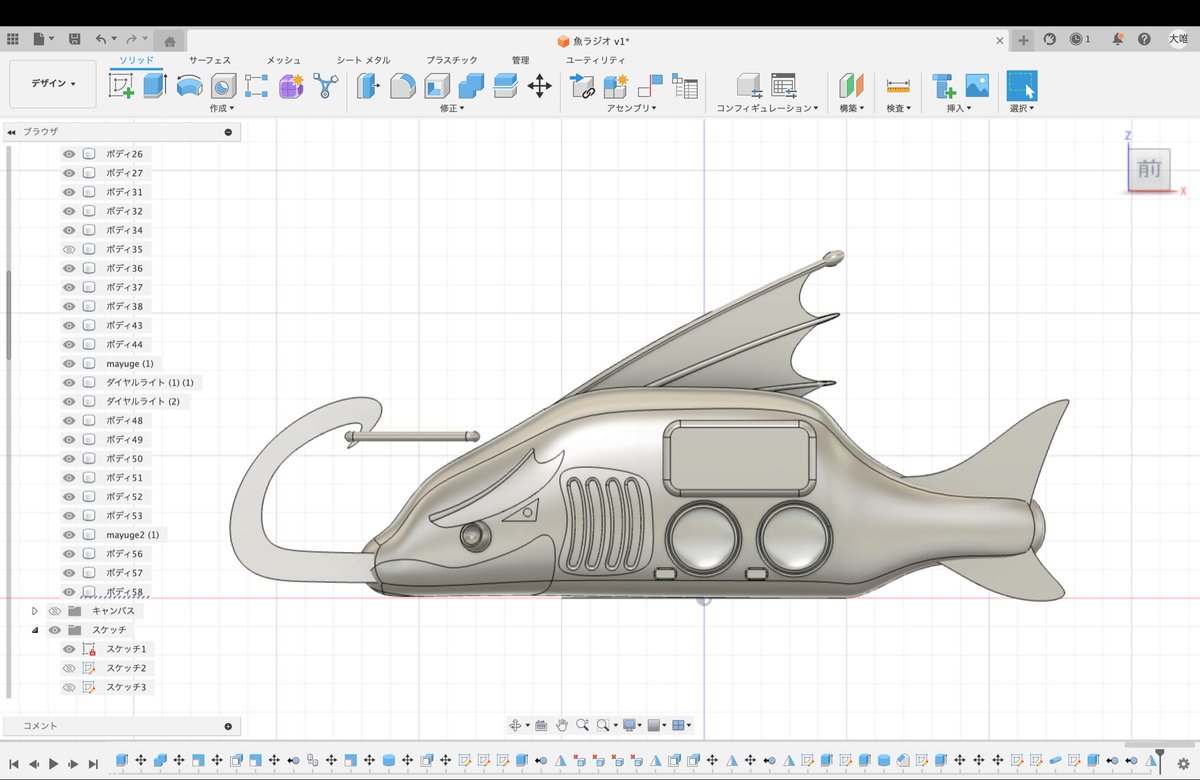This screenshot has width=1200, height=780.
Task: Hide the mayuge (1) body
Action: [x=67, y=363]
